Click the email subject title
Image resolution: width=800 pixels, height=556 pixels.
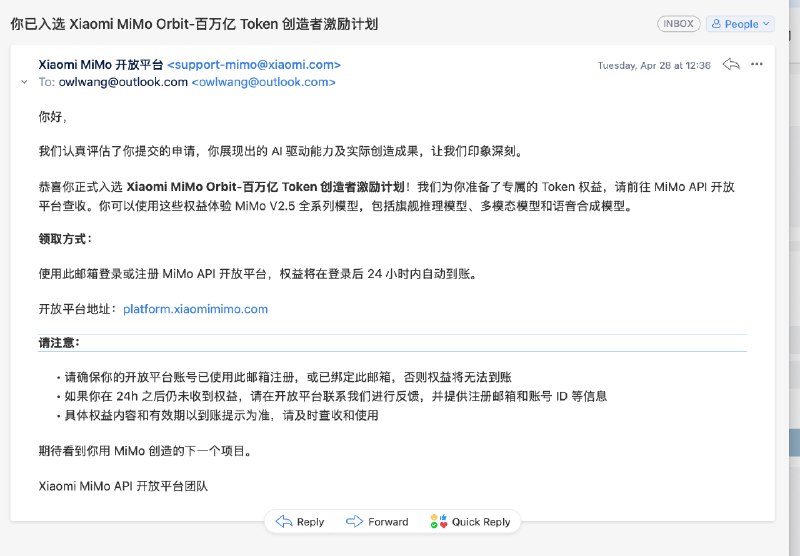click(194, 24)
